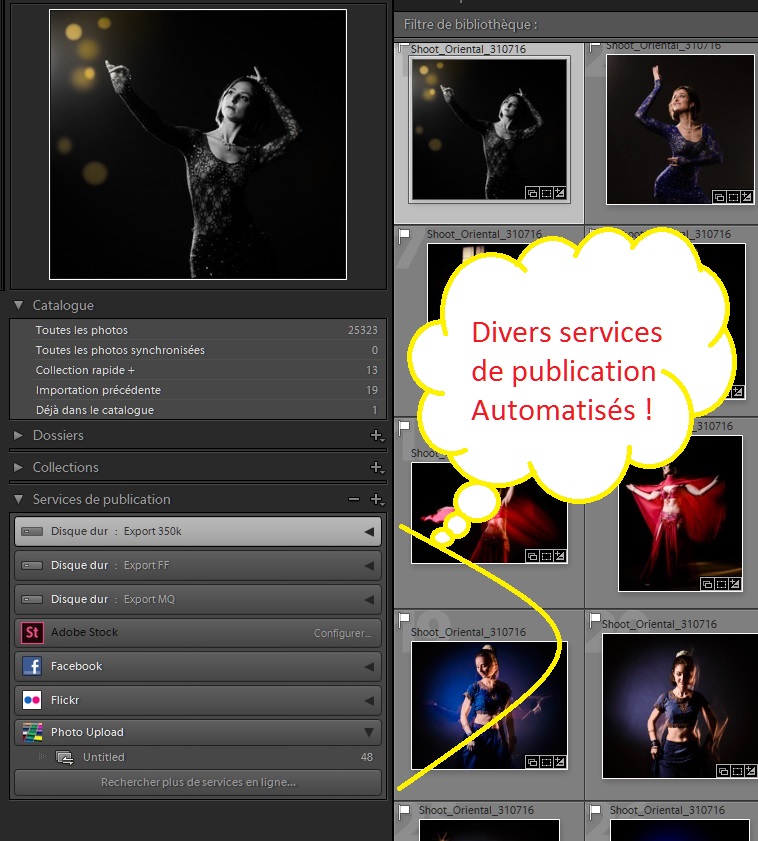Click the Adobe Stock service icon
Viewport: 758px width, 841px height.
pos(32,633)
